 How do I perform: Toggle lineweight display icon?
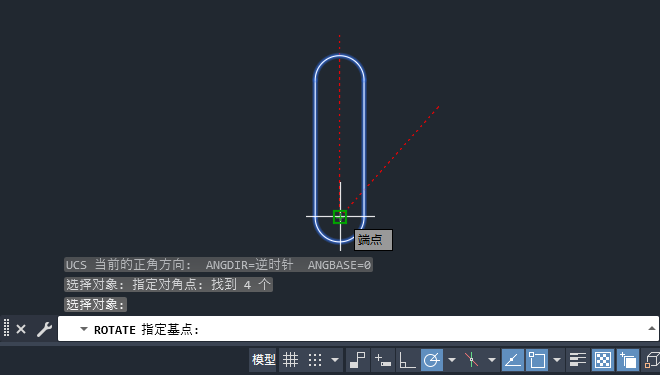click(x=578, y=360)
